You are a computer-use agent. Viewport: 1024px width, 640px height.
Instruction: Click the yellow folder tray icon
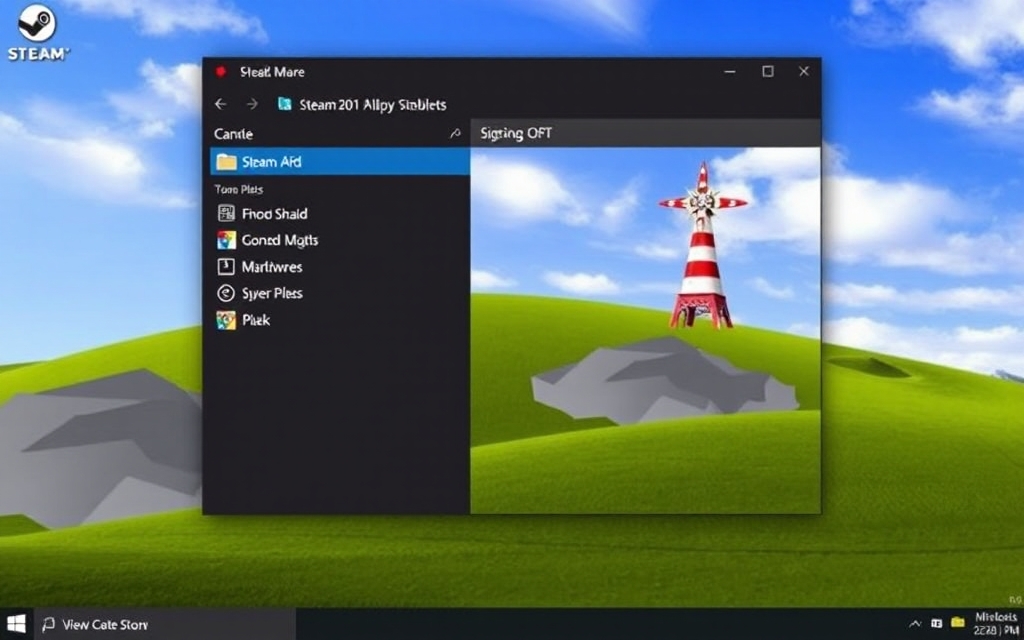click(x=958, y=623)
